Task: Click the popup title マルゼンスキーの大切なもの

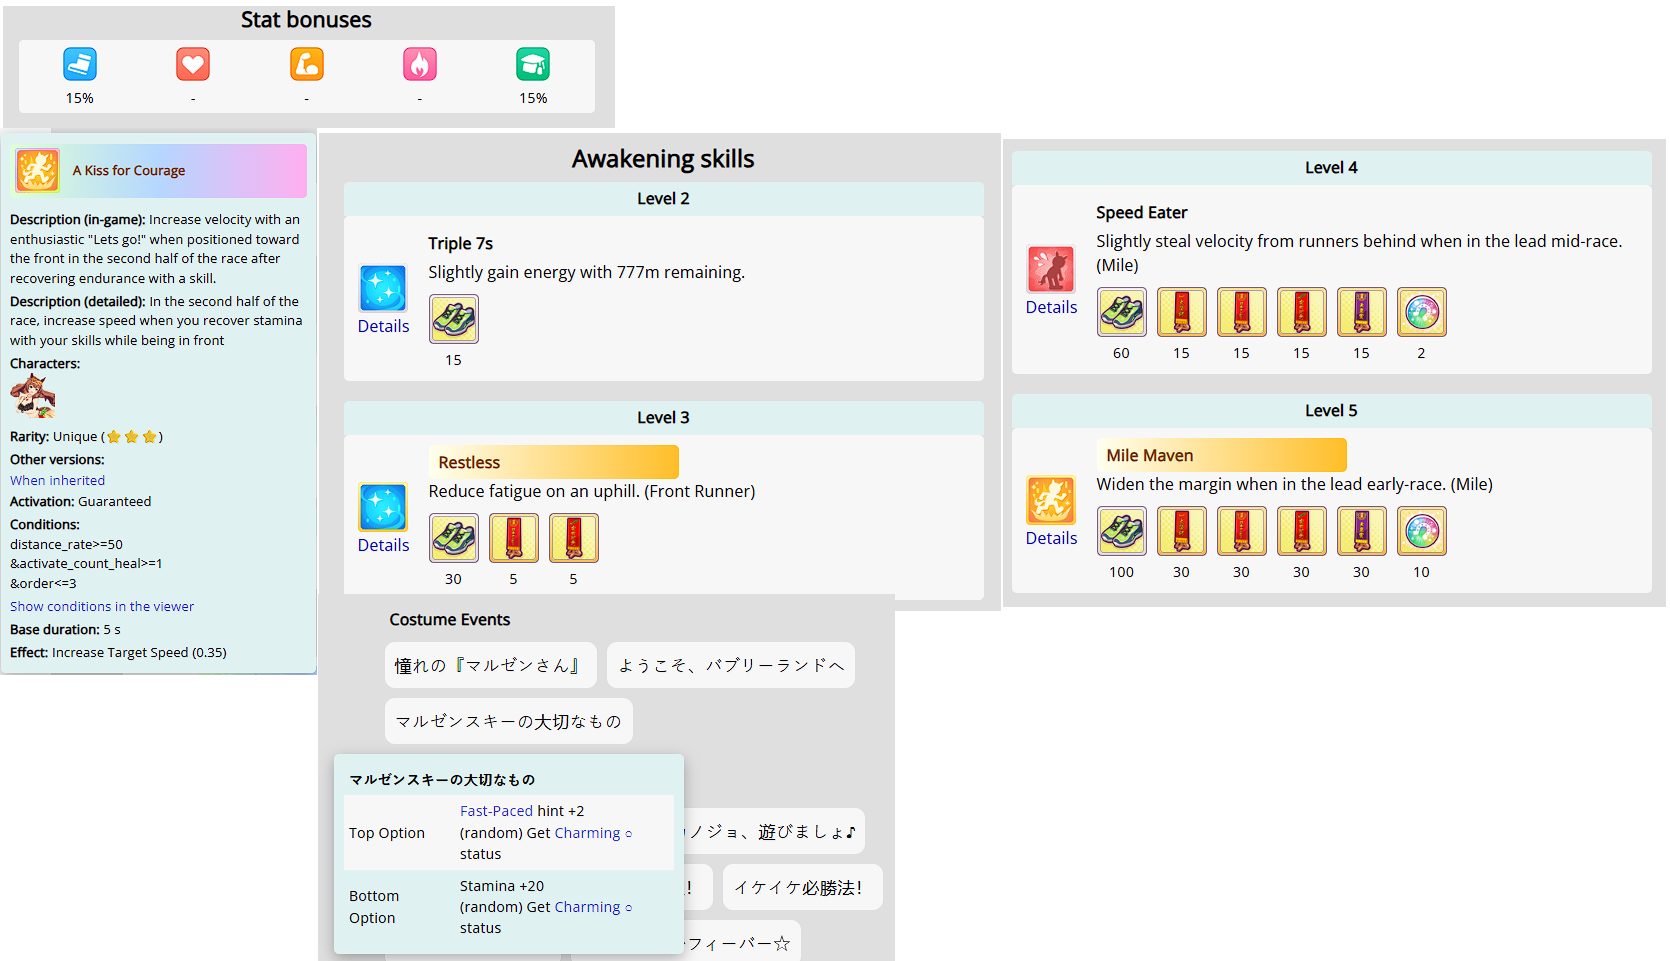Action: [x=442, y=780]
